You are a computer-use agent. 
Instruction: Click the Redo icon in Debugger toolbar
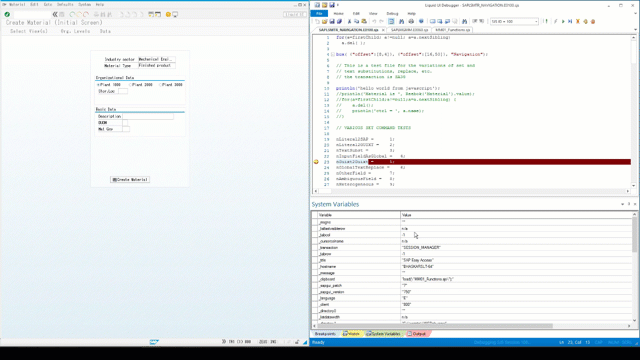(x=381, y=21)
